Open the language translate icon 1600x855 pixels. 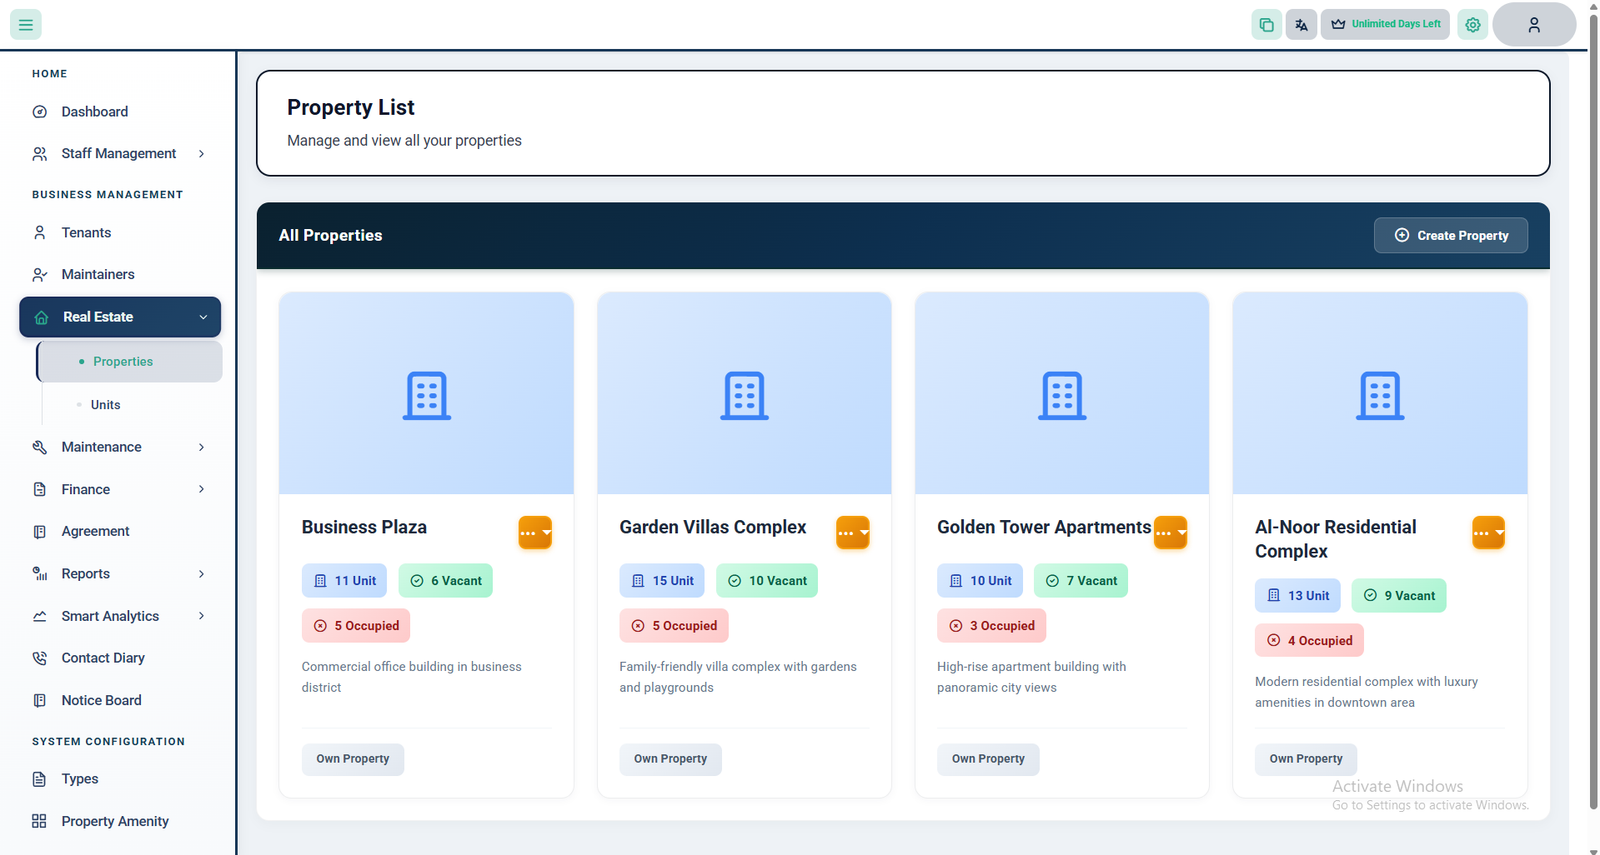1301,24
